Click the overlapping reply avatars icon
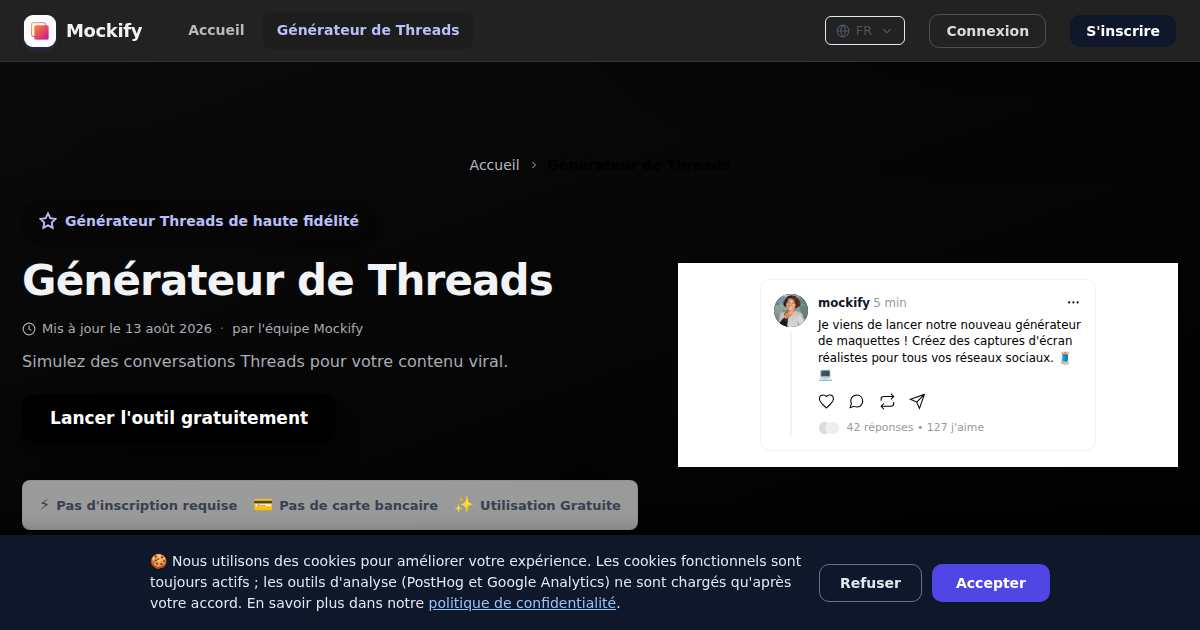The width and height of the screenshot is (1200, 630). [x=829, y=427]
